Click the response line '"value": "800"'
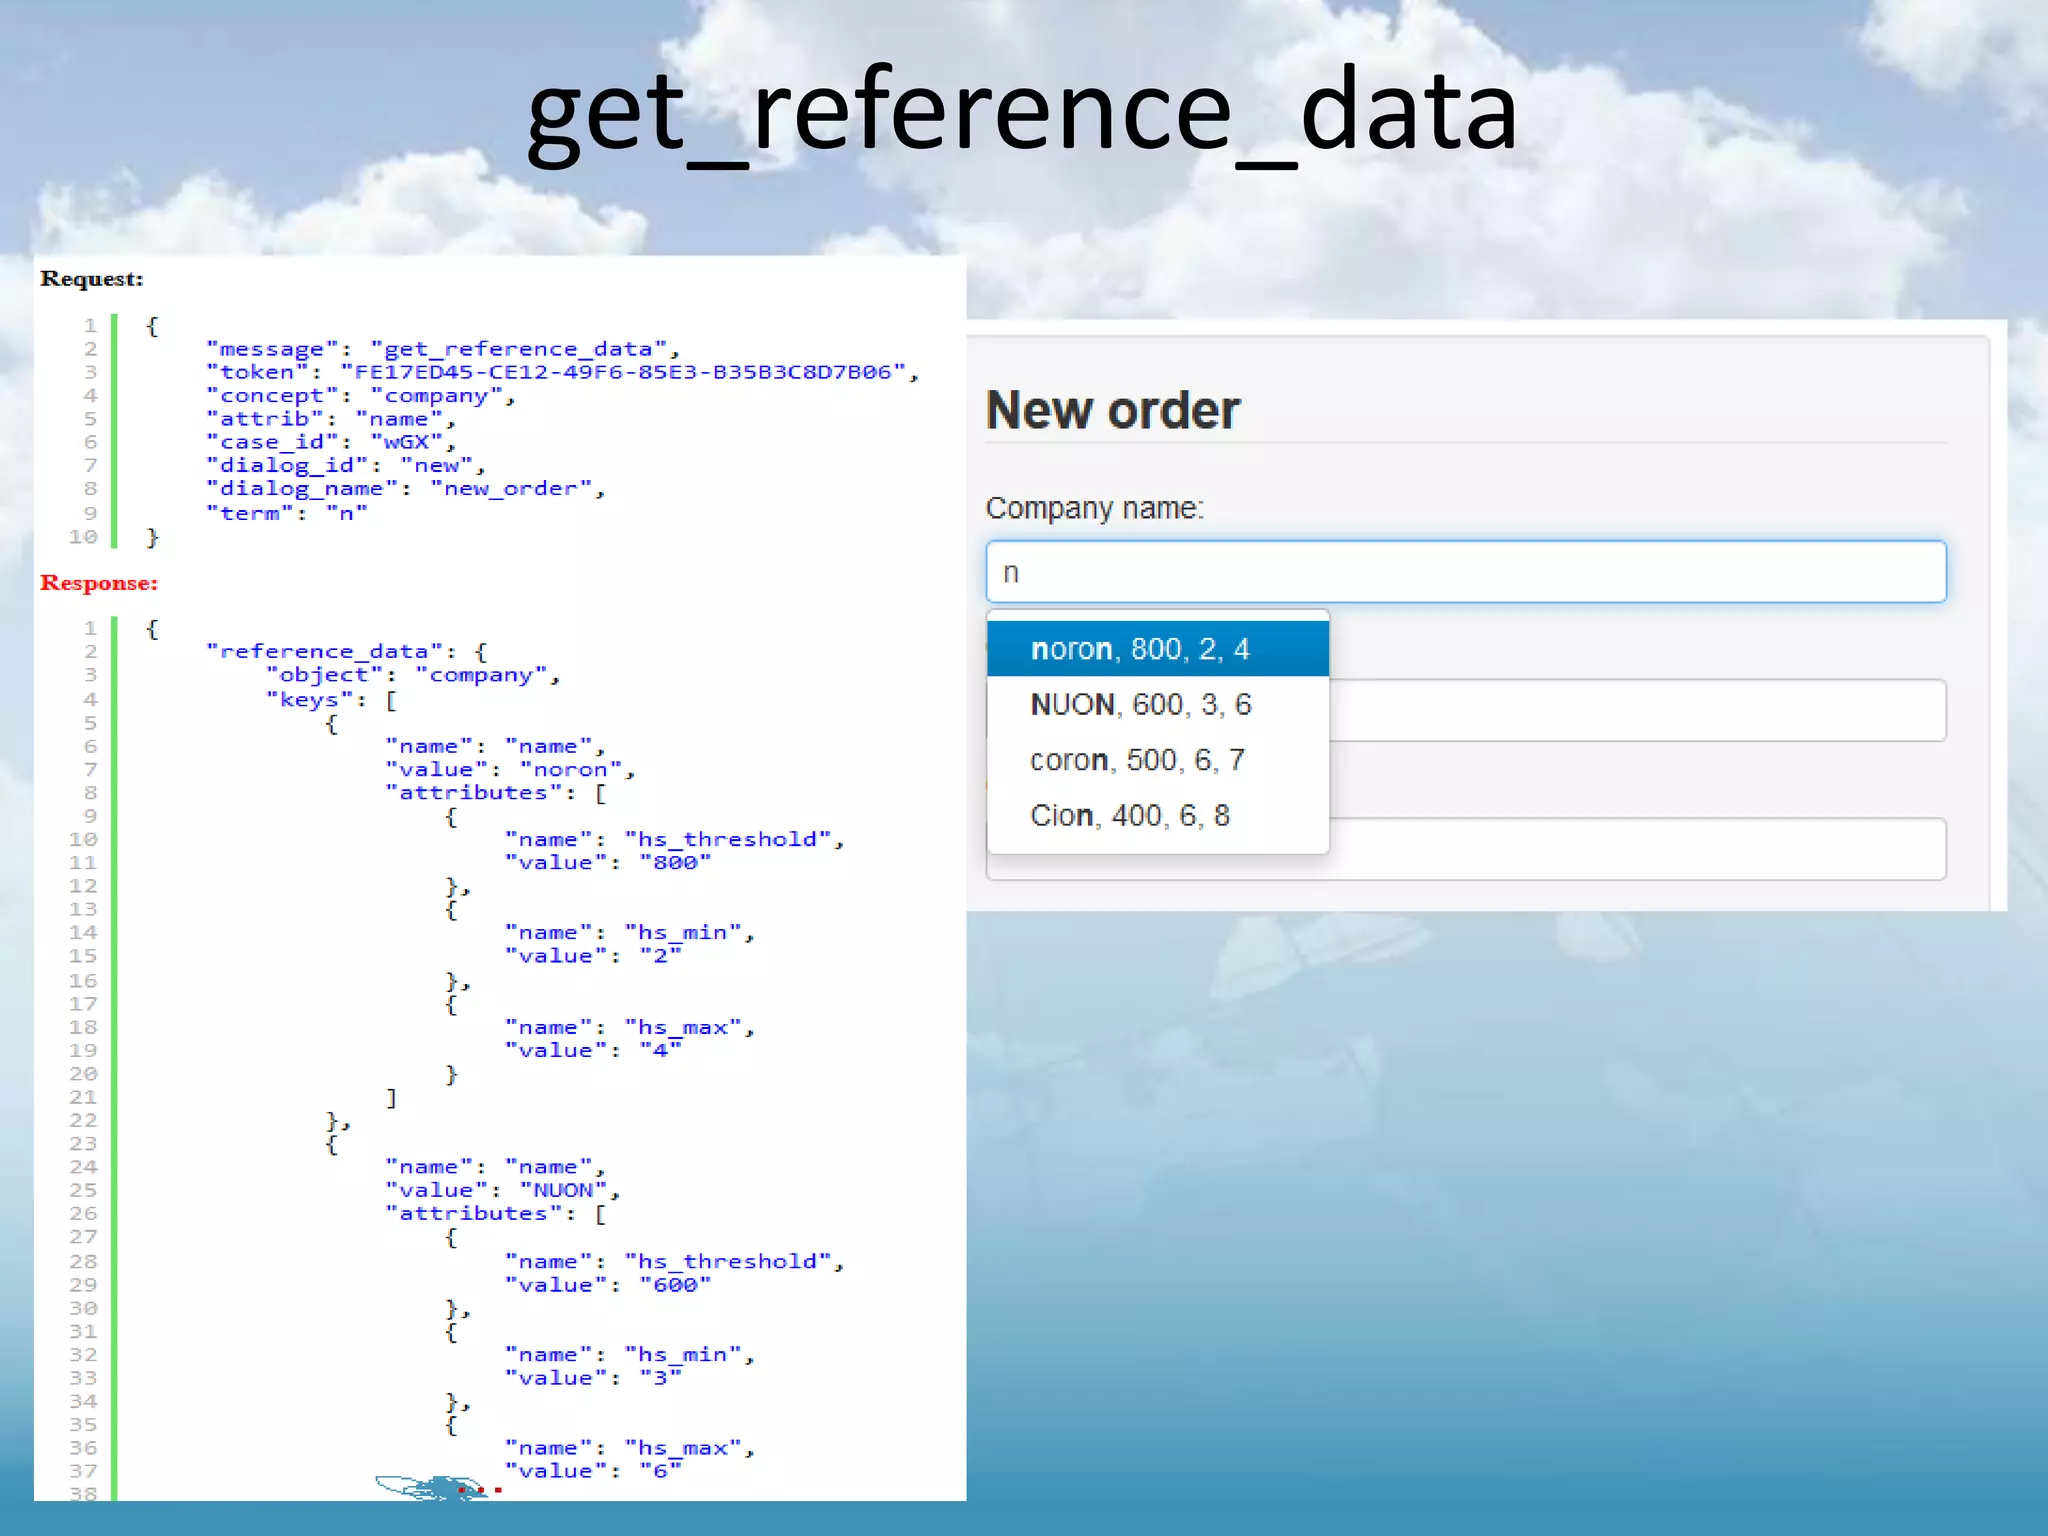 point(608,863)
